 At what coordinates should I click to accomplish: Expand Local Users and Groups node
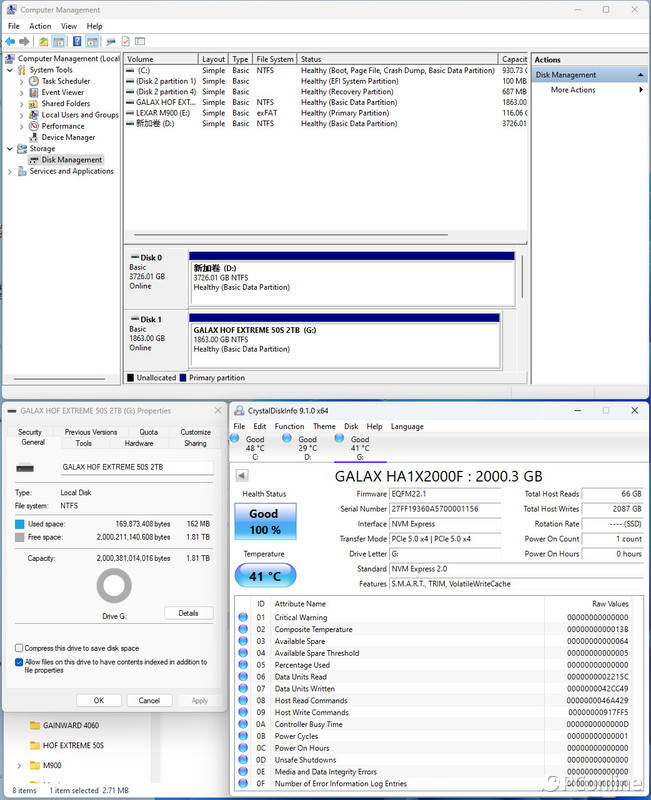coord(21,115)
